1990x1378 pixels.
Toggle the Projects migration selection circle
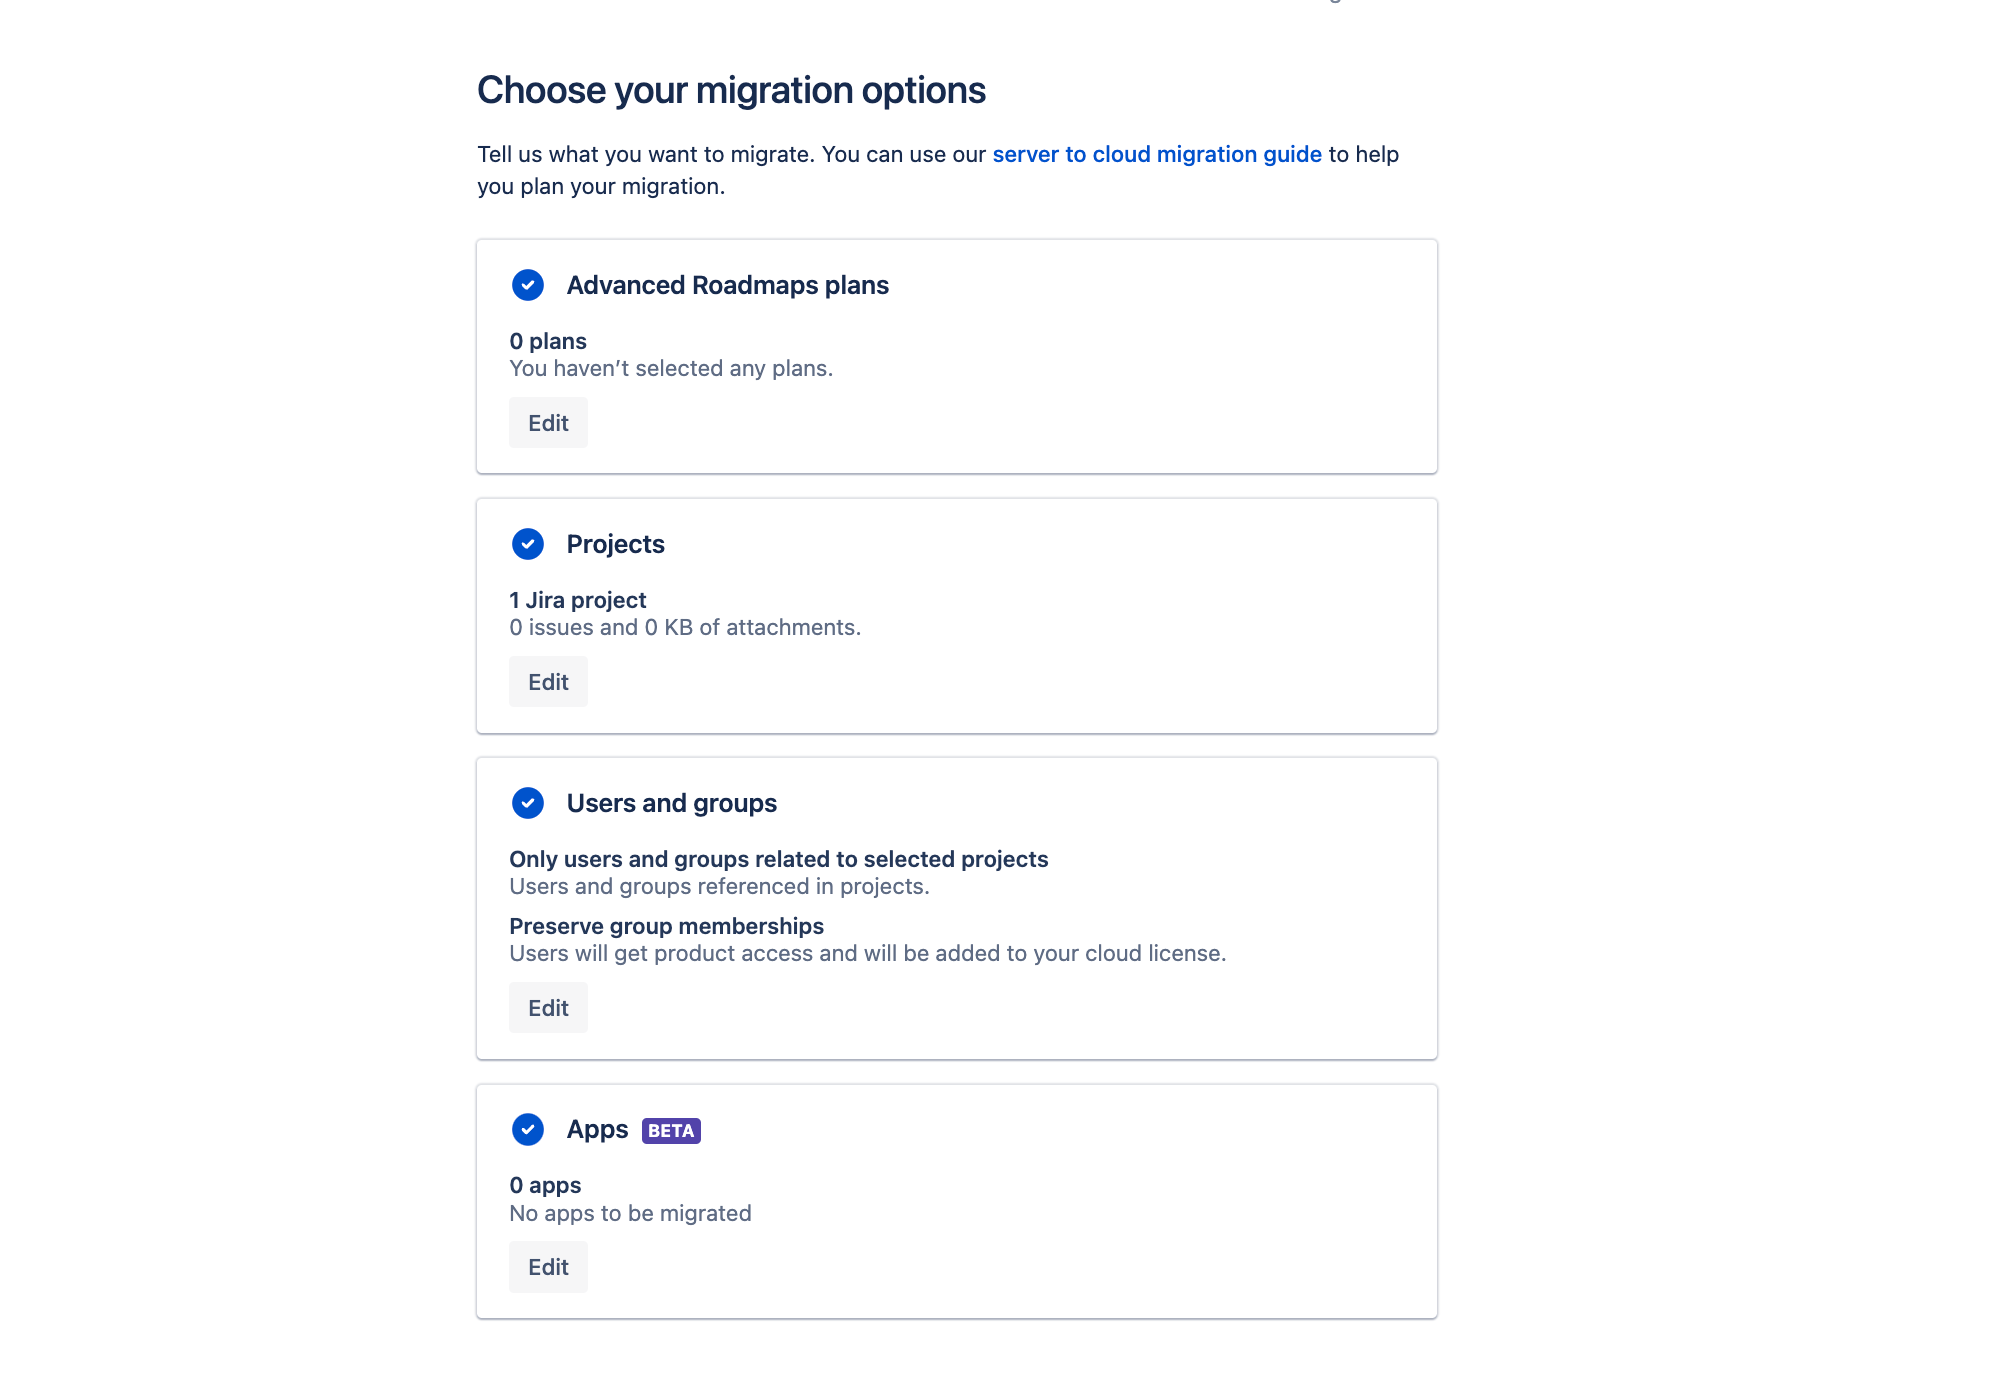(x=527, y=545)
